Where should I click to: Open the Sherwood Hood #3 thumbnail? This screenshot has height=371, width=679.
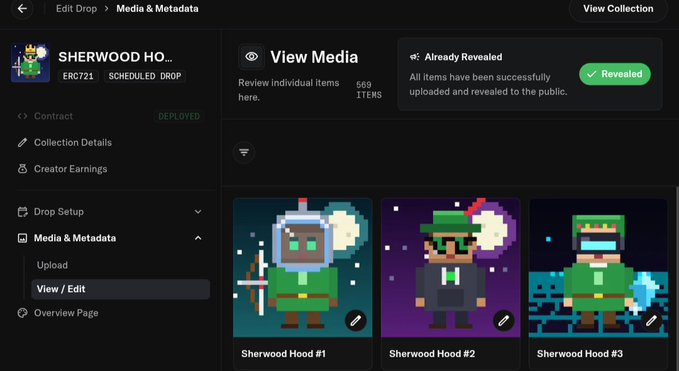click(x=598, y=268)
